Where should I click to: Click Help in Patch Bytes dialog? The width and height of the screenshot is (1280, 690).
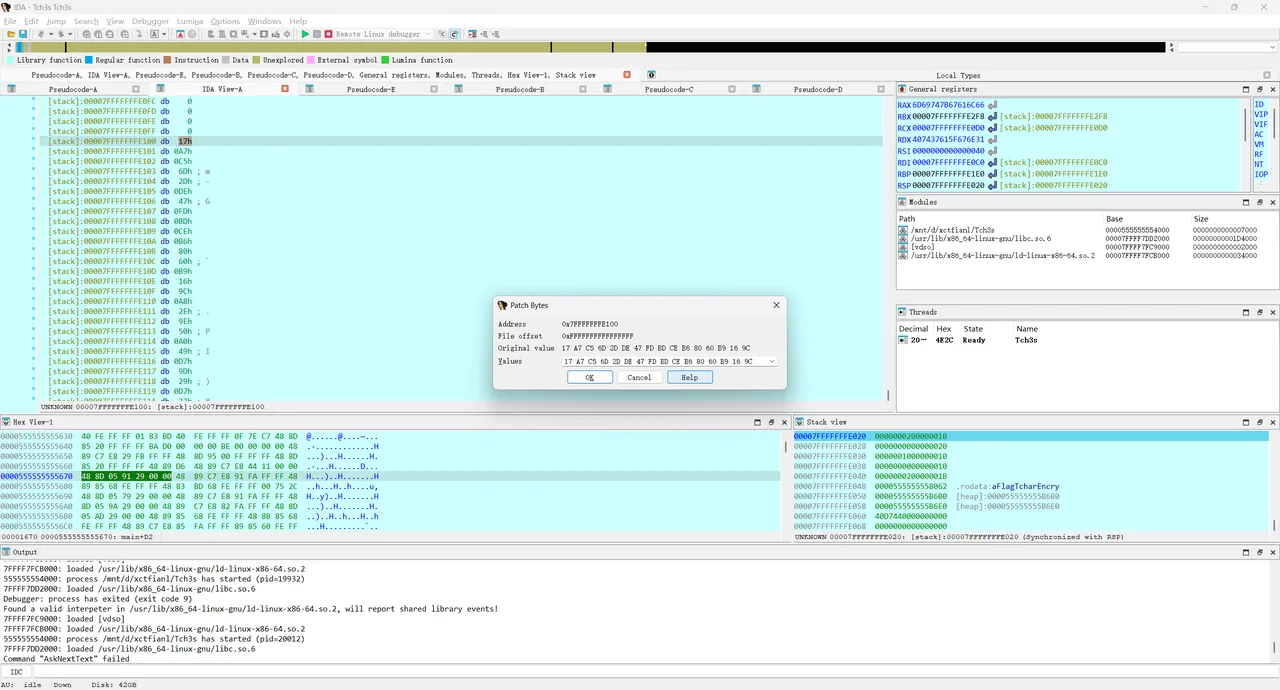coord(689,377)
